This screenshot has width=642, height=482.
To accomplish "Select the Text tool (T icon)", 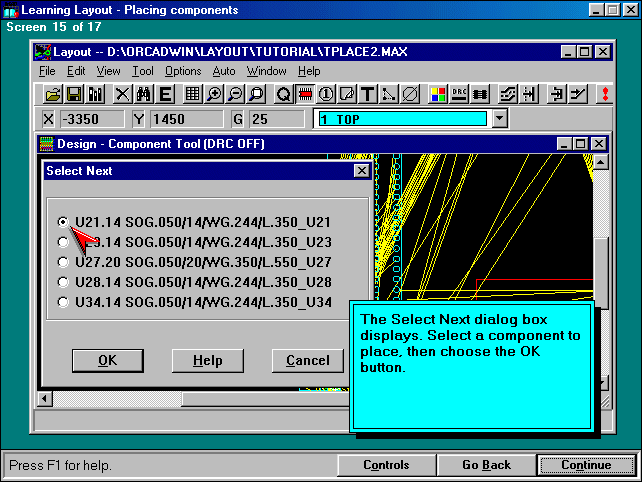I will tap(368, 94).
